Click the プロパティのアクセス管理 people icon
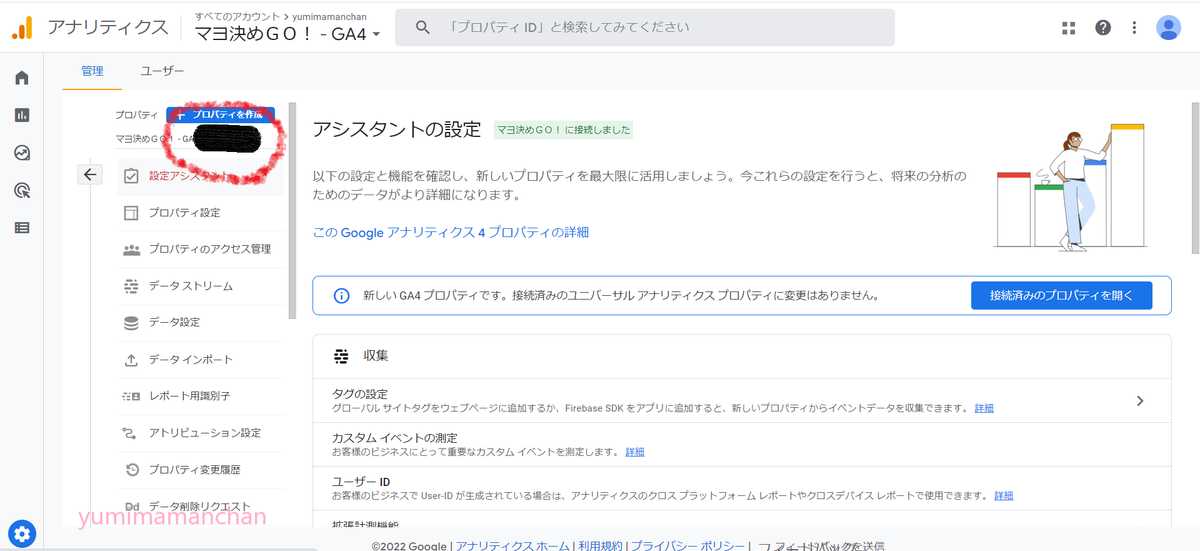Image resolution: width=1200 pixels, height=551 pixels. (x=131, y=249)
